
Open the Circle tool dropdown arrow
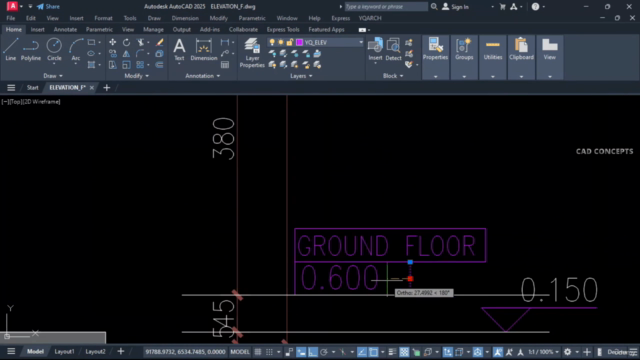pos(54,64)
